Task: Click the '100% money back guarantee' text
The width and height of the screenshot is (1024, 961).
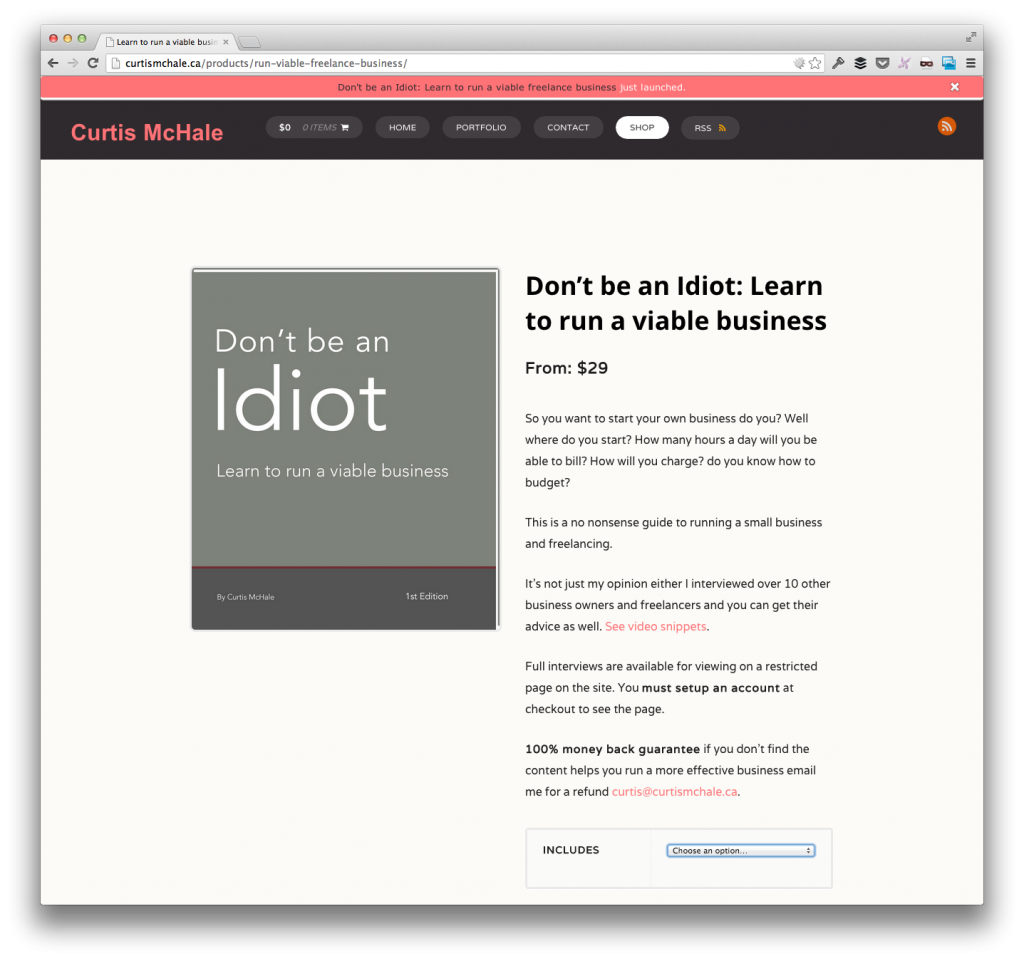Action: pyautogui.click(x=613, y=749)
